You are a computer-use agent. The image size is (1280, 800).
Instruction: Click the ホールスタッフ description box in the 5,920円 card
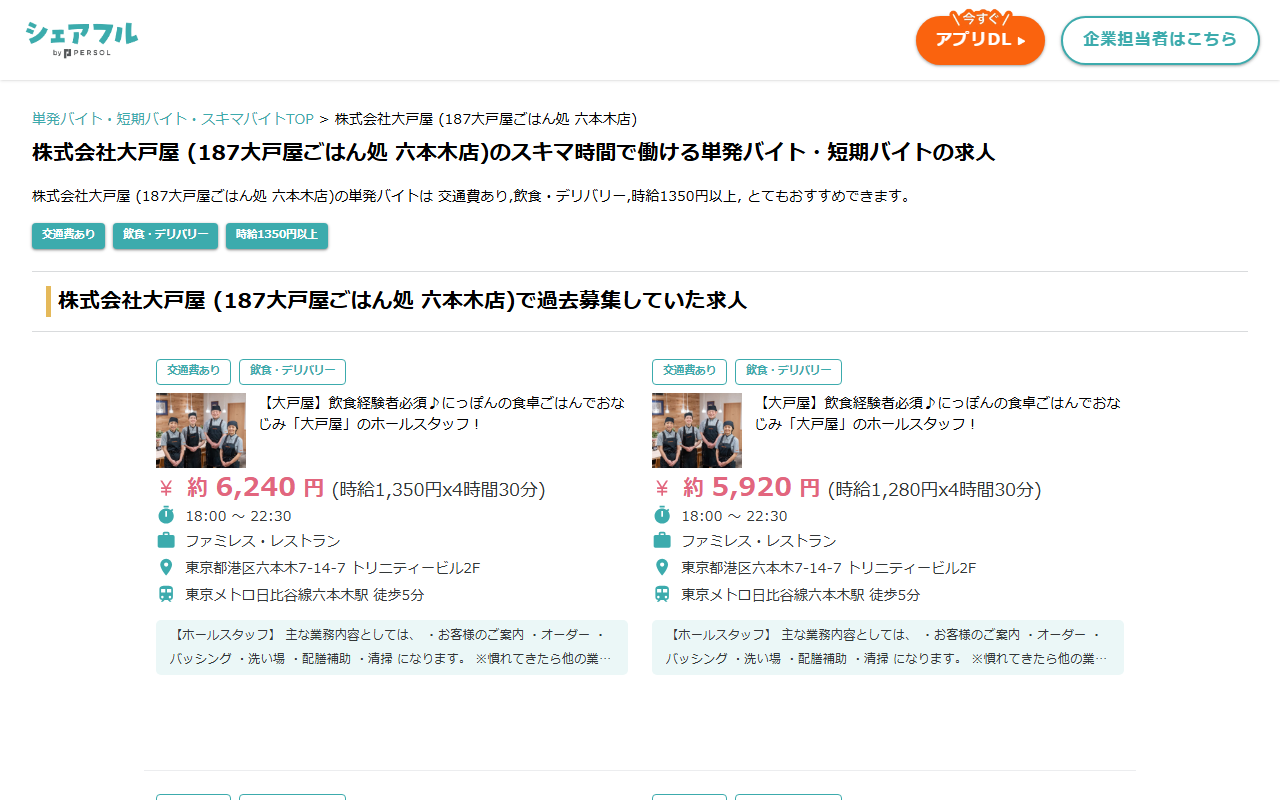(888, 647)
